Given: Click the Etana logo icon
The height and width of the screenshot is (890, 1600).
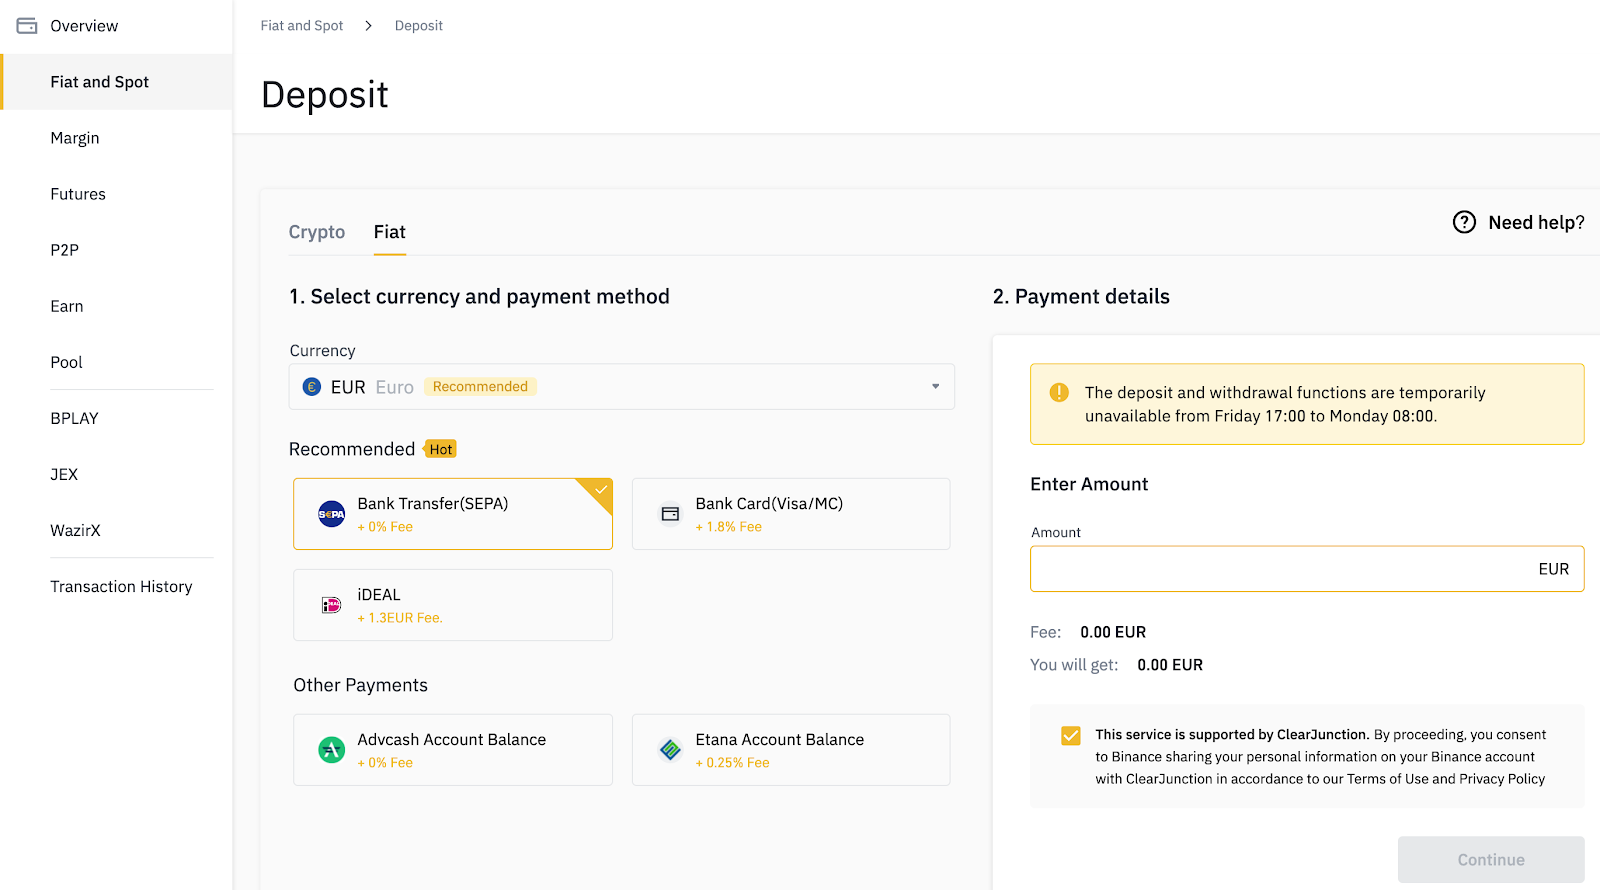Looking at the screenshot, I should (670, 749).
